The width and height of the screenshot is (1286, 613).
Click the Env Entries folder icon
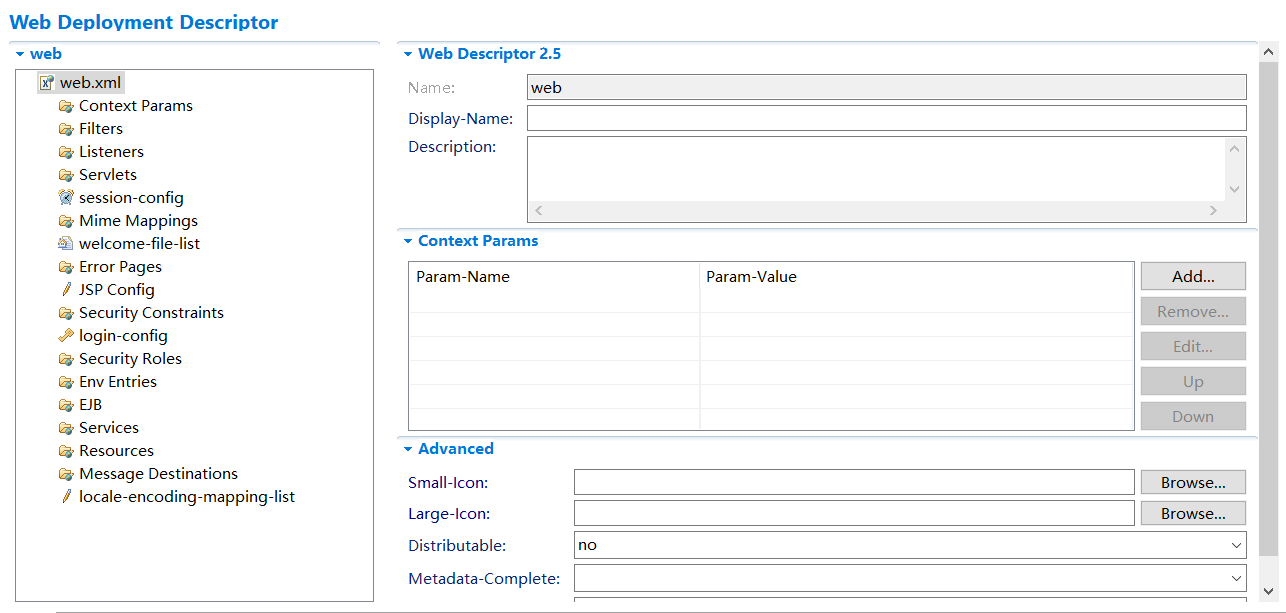coord(66,382)
